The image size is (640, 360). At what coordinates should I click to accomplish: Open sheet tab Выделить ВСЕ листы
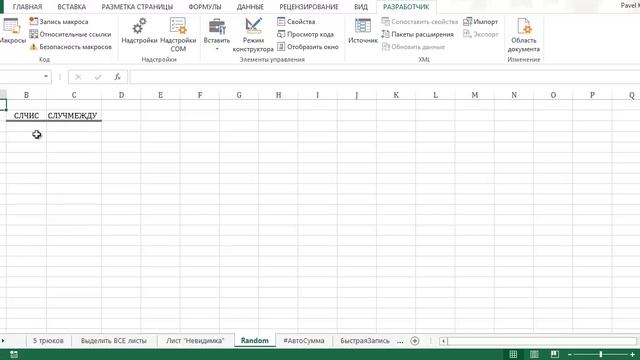[113, 340]
